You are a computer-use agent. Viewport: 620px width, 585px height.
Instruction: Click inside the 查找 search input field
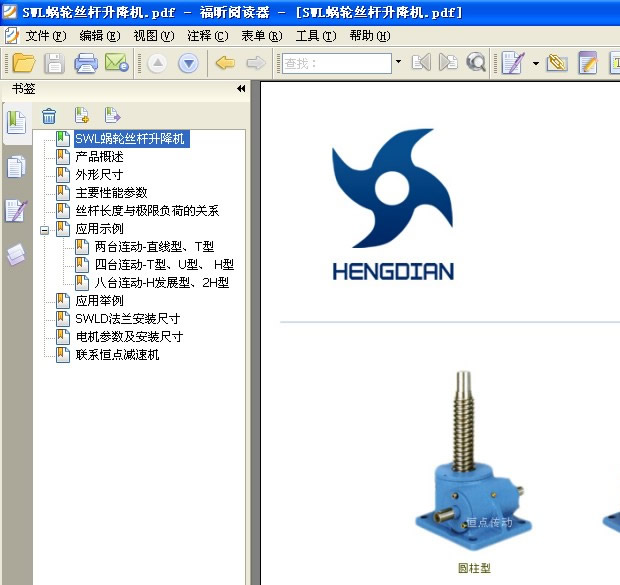pyautogui.click(x=336, y=63)
